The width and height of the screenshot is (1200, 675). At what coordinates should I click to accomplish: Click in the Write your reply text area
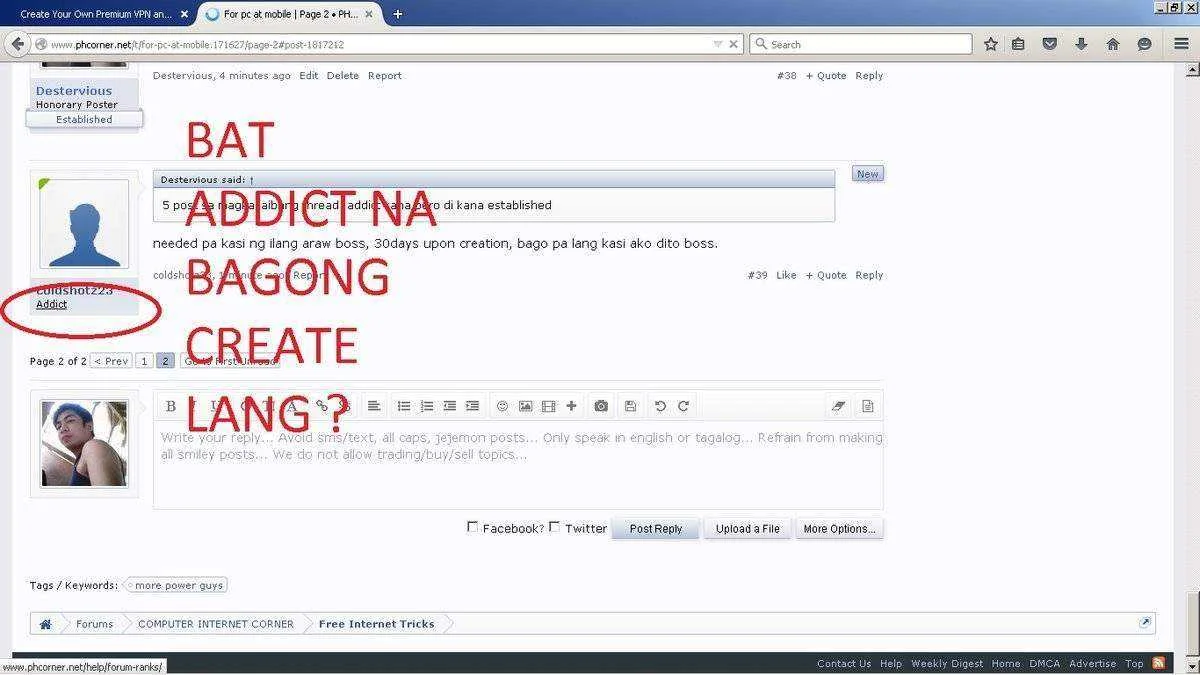[518, 465]
